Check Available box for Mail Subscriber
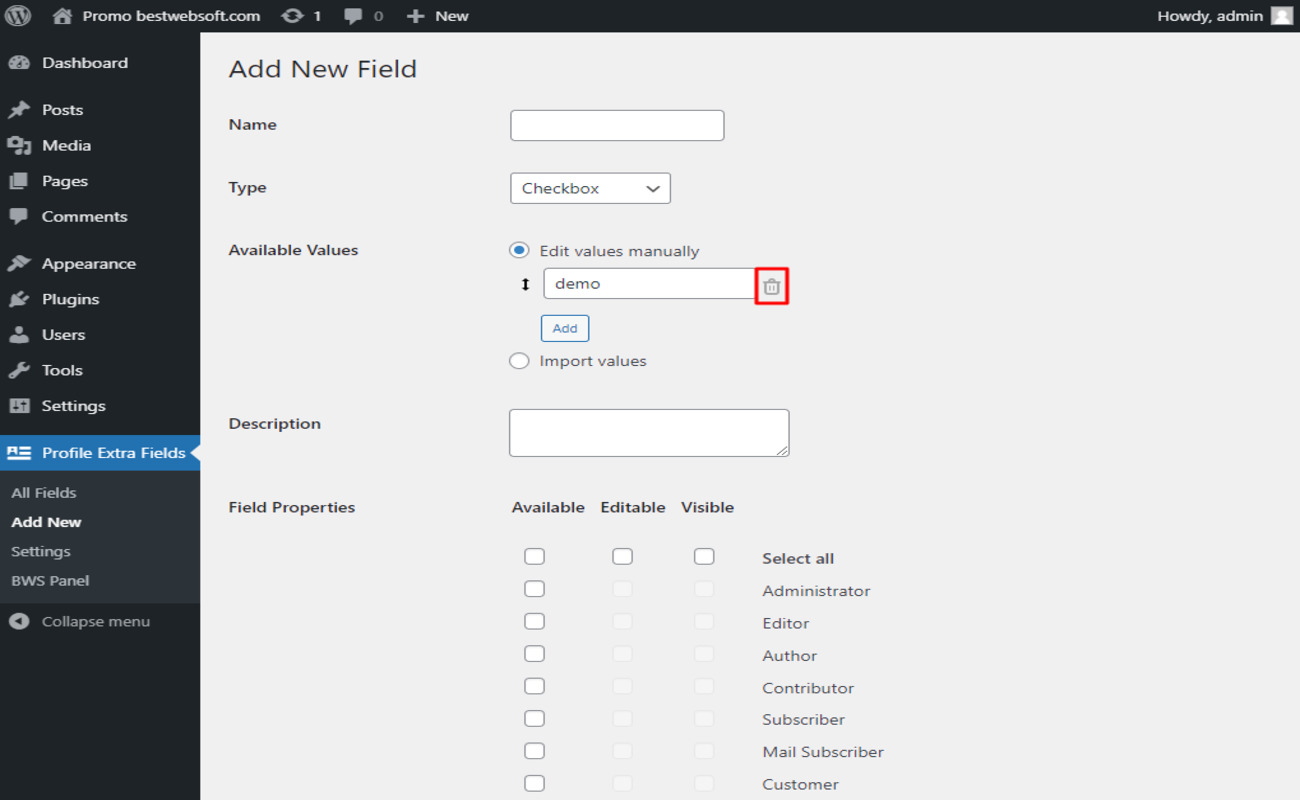 535,751
